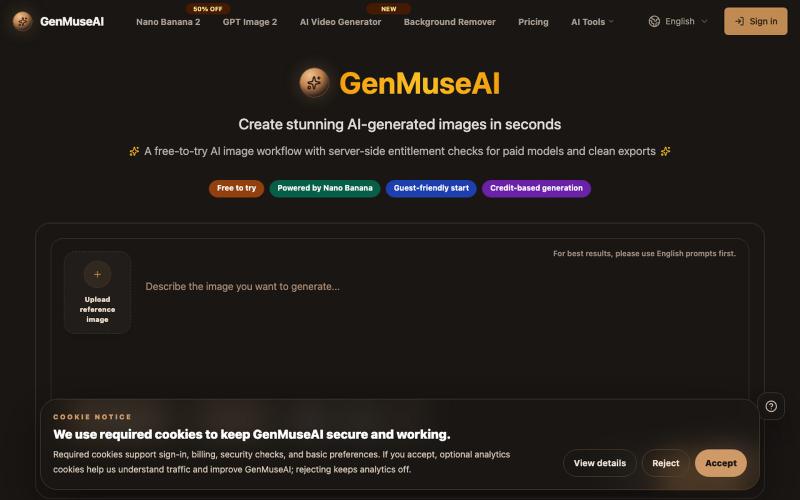Click the large GenMuseAI hero logo icon

tap(314, 83)
